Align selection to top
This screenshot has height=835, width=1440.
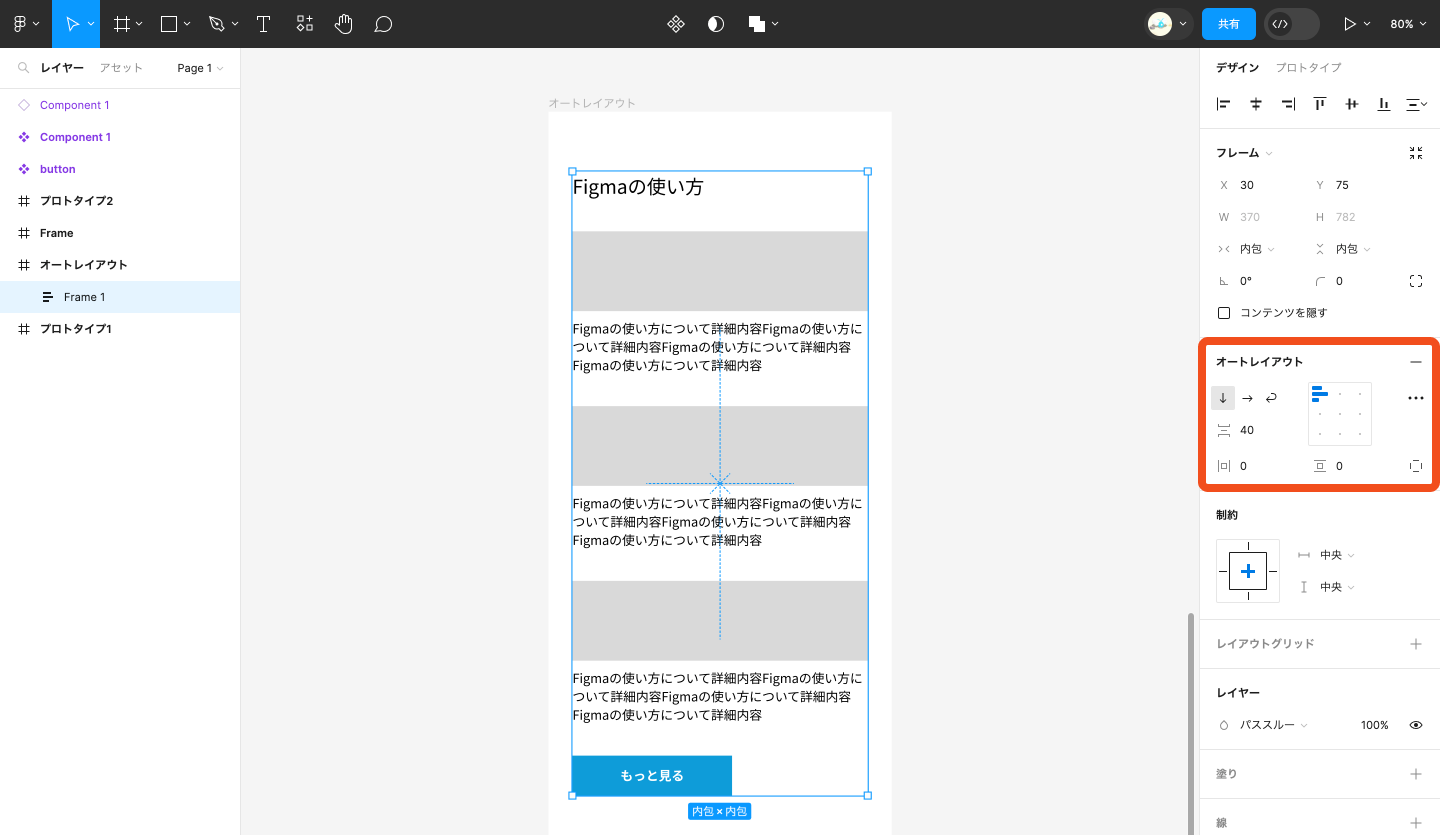click(1320, 104)
